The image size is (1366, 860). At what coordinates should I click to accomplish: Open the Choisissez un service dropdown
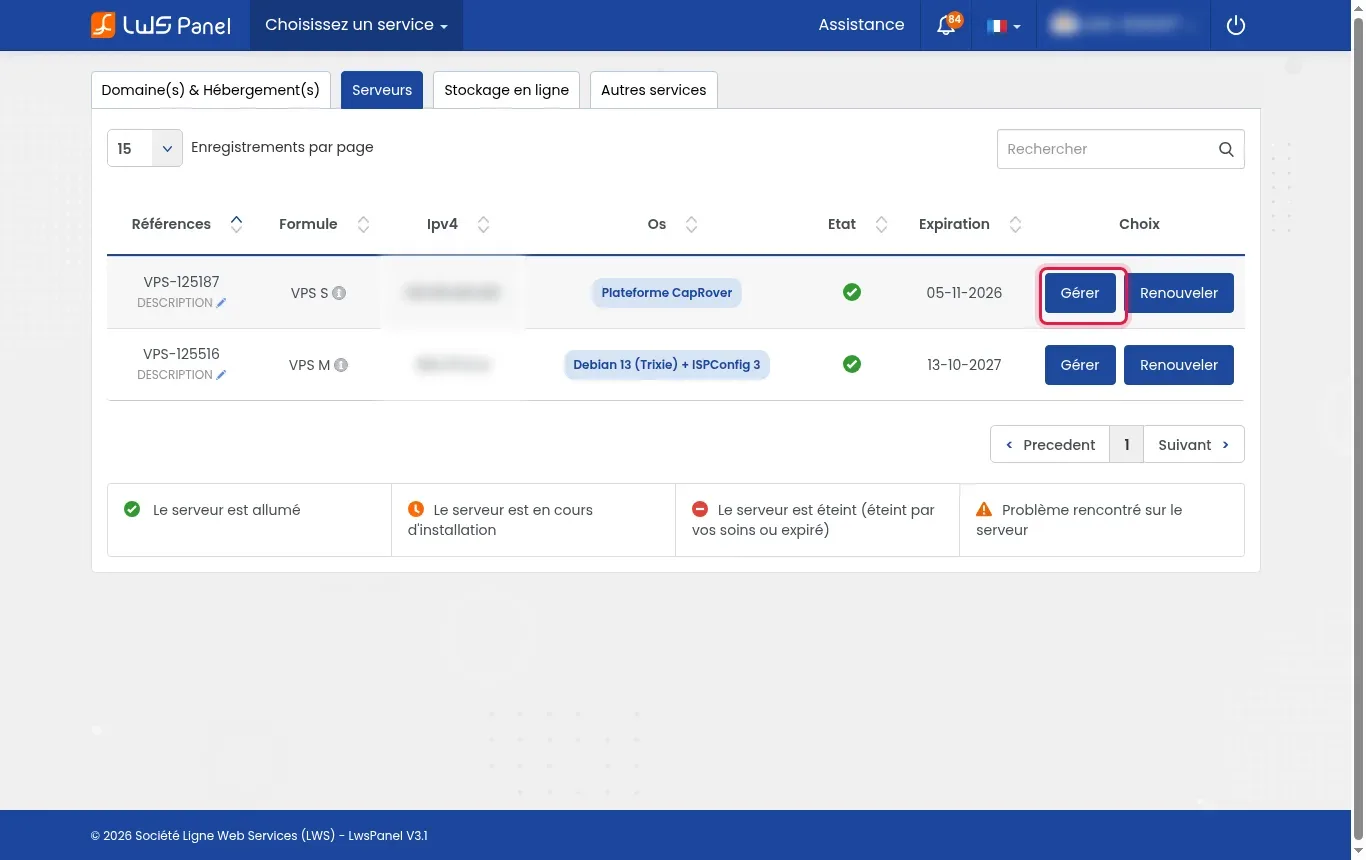[x=356, y=25]
